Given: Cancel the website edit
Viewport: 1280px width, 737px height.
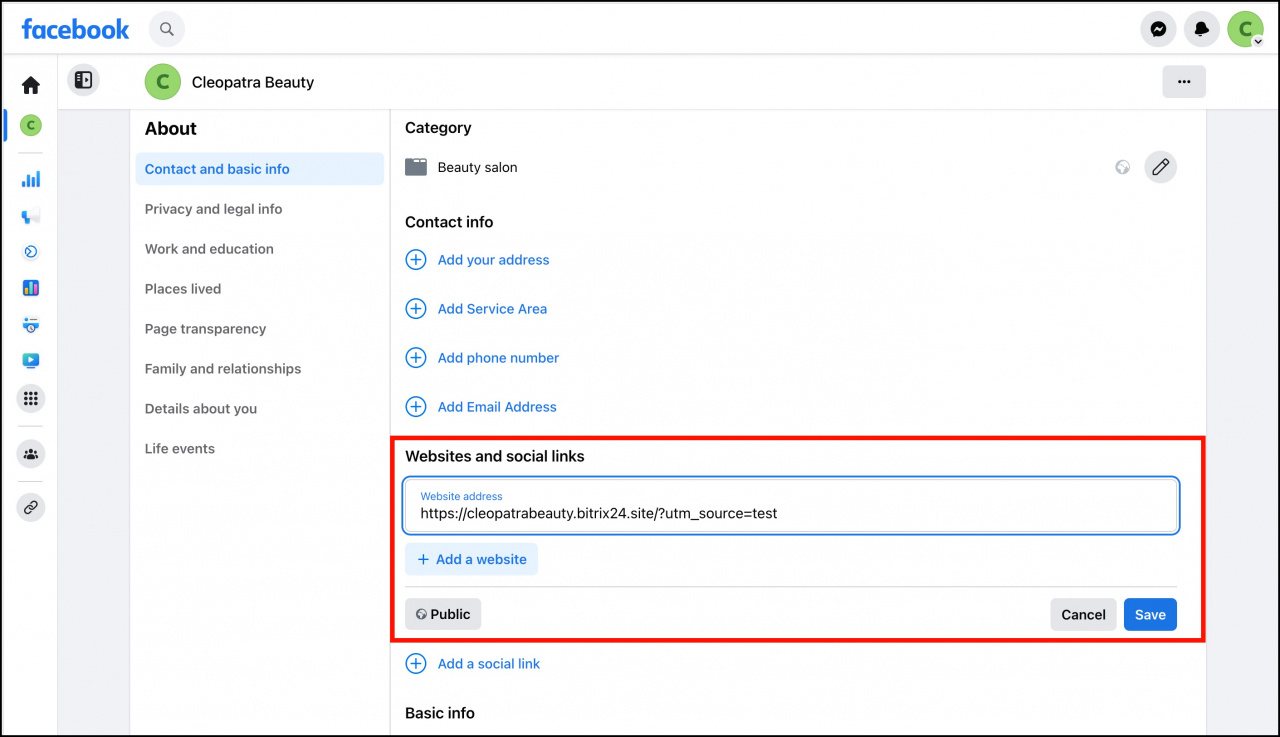Looking at the screenshot, I should pyautogui.click(x=1083, y=614).
